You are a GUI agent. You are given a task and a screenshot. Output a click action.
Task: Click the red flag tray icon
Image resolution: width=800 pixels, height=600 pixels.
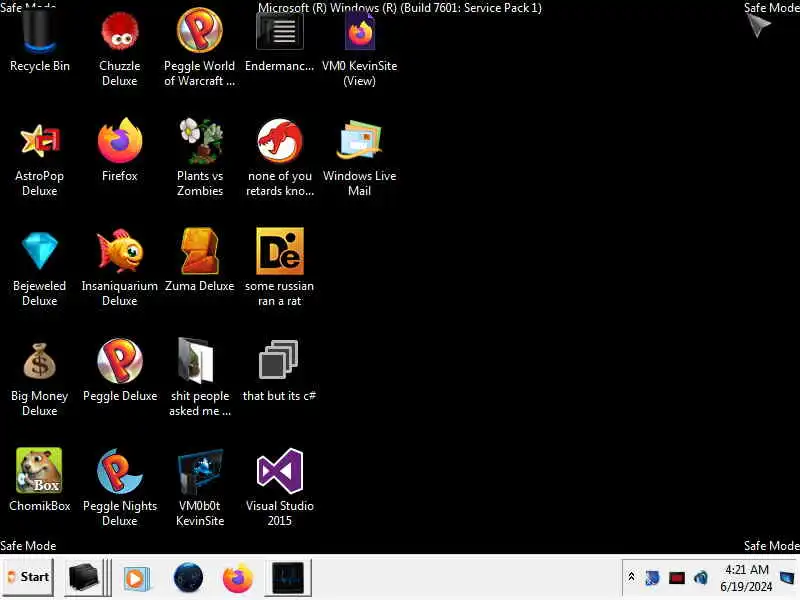click(677, 578)
